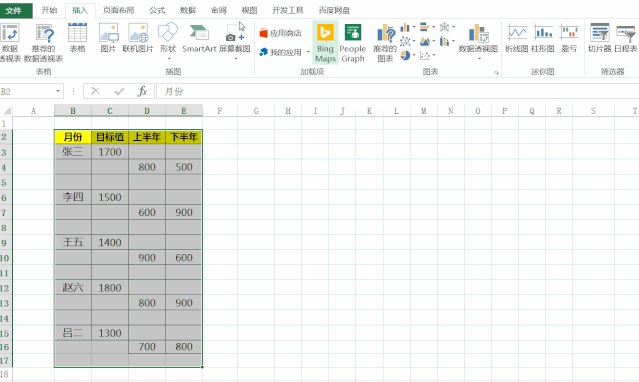Expand the PivotChart (数据透视图) dropdown arrow
This screenshot has height=382, width=639.
coord(479,59)
